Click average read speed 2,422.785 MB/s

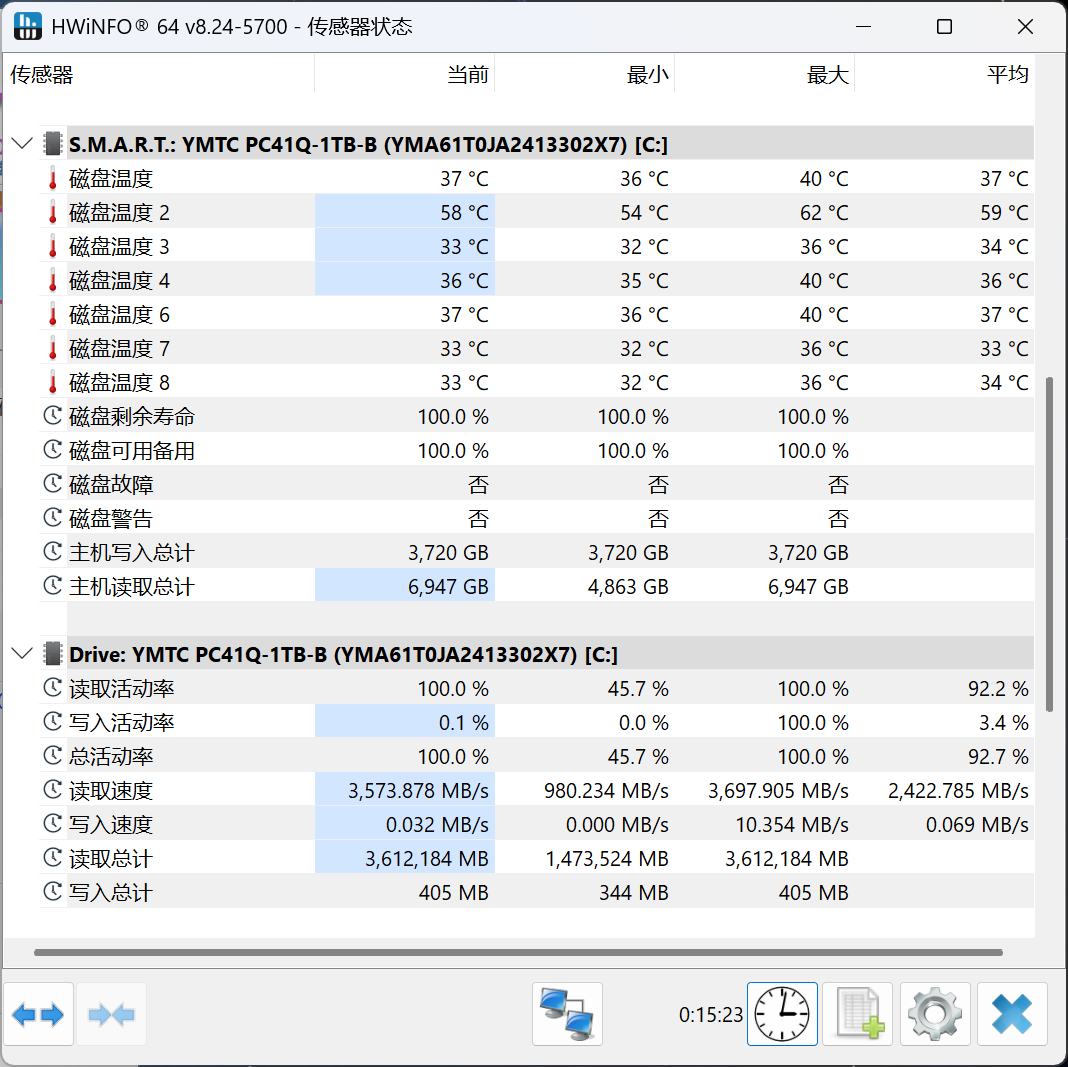coord(958,791)
